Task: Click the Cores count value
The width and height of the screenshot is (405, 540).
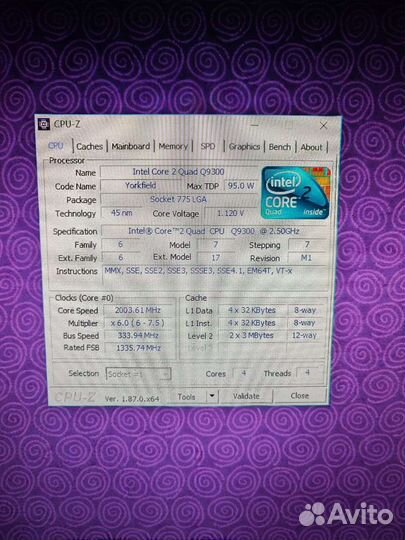Action: coord(244,373)
